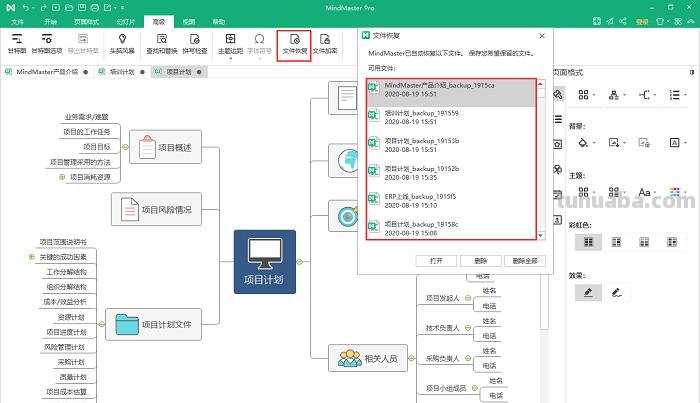The image size is (700, 403).
Task: Open the background fill color dropdown
Action: click(586, 142)
